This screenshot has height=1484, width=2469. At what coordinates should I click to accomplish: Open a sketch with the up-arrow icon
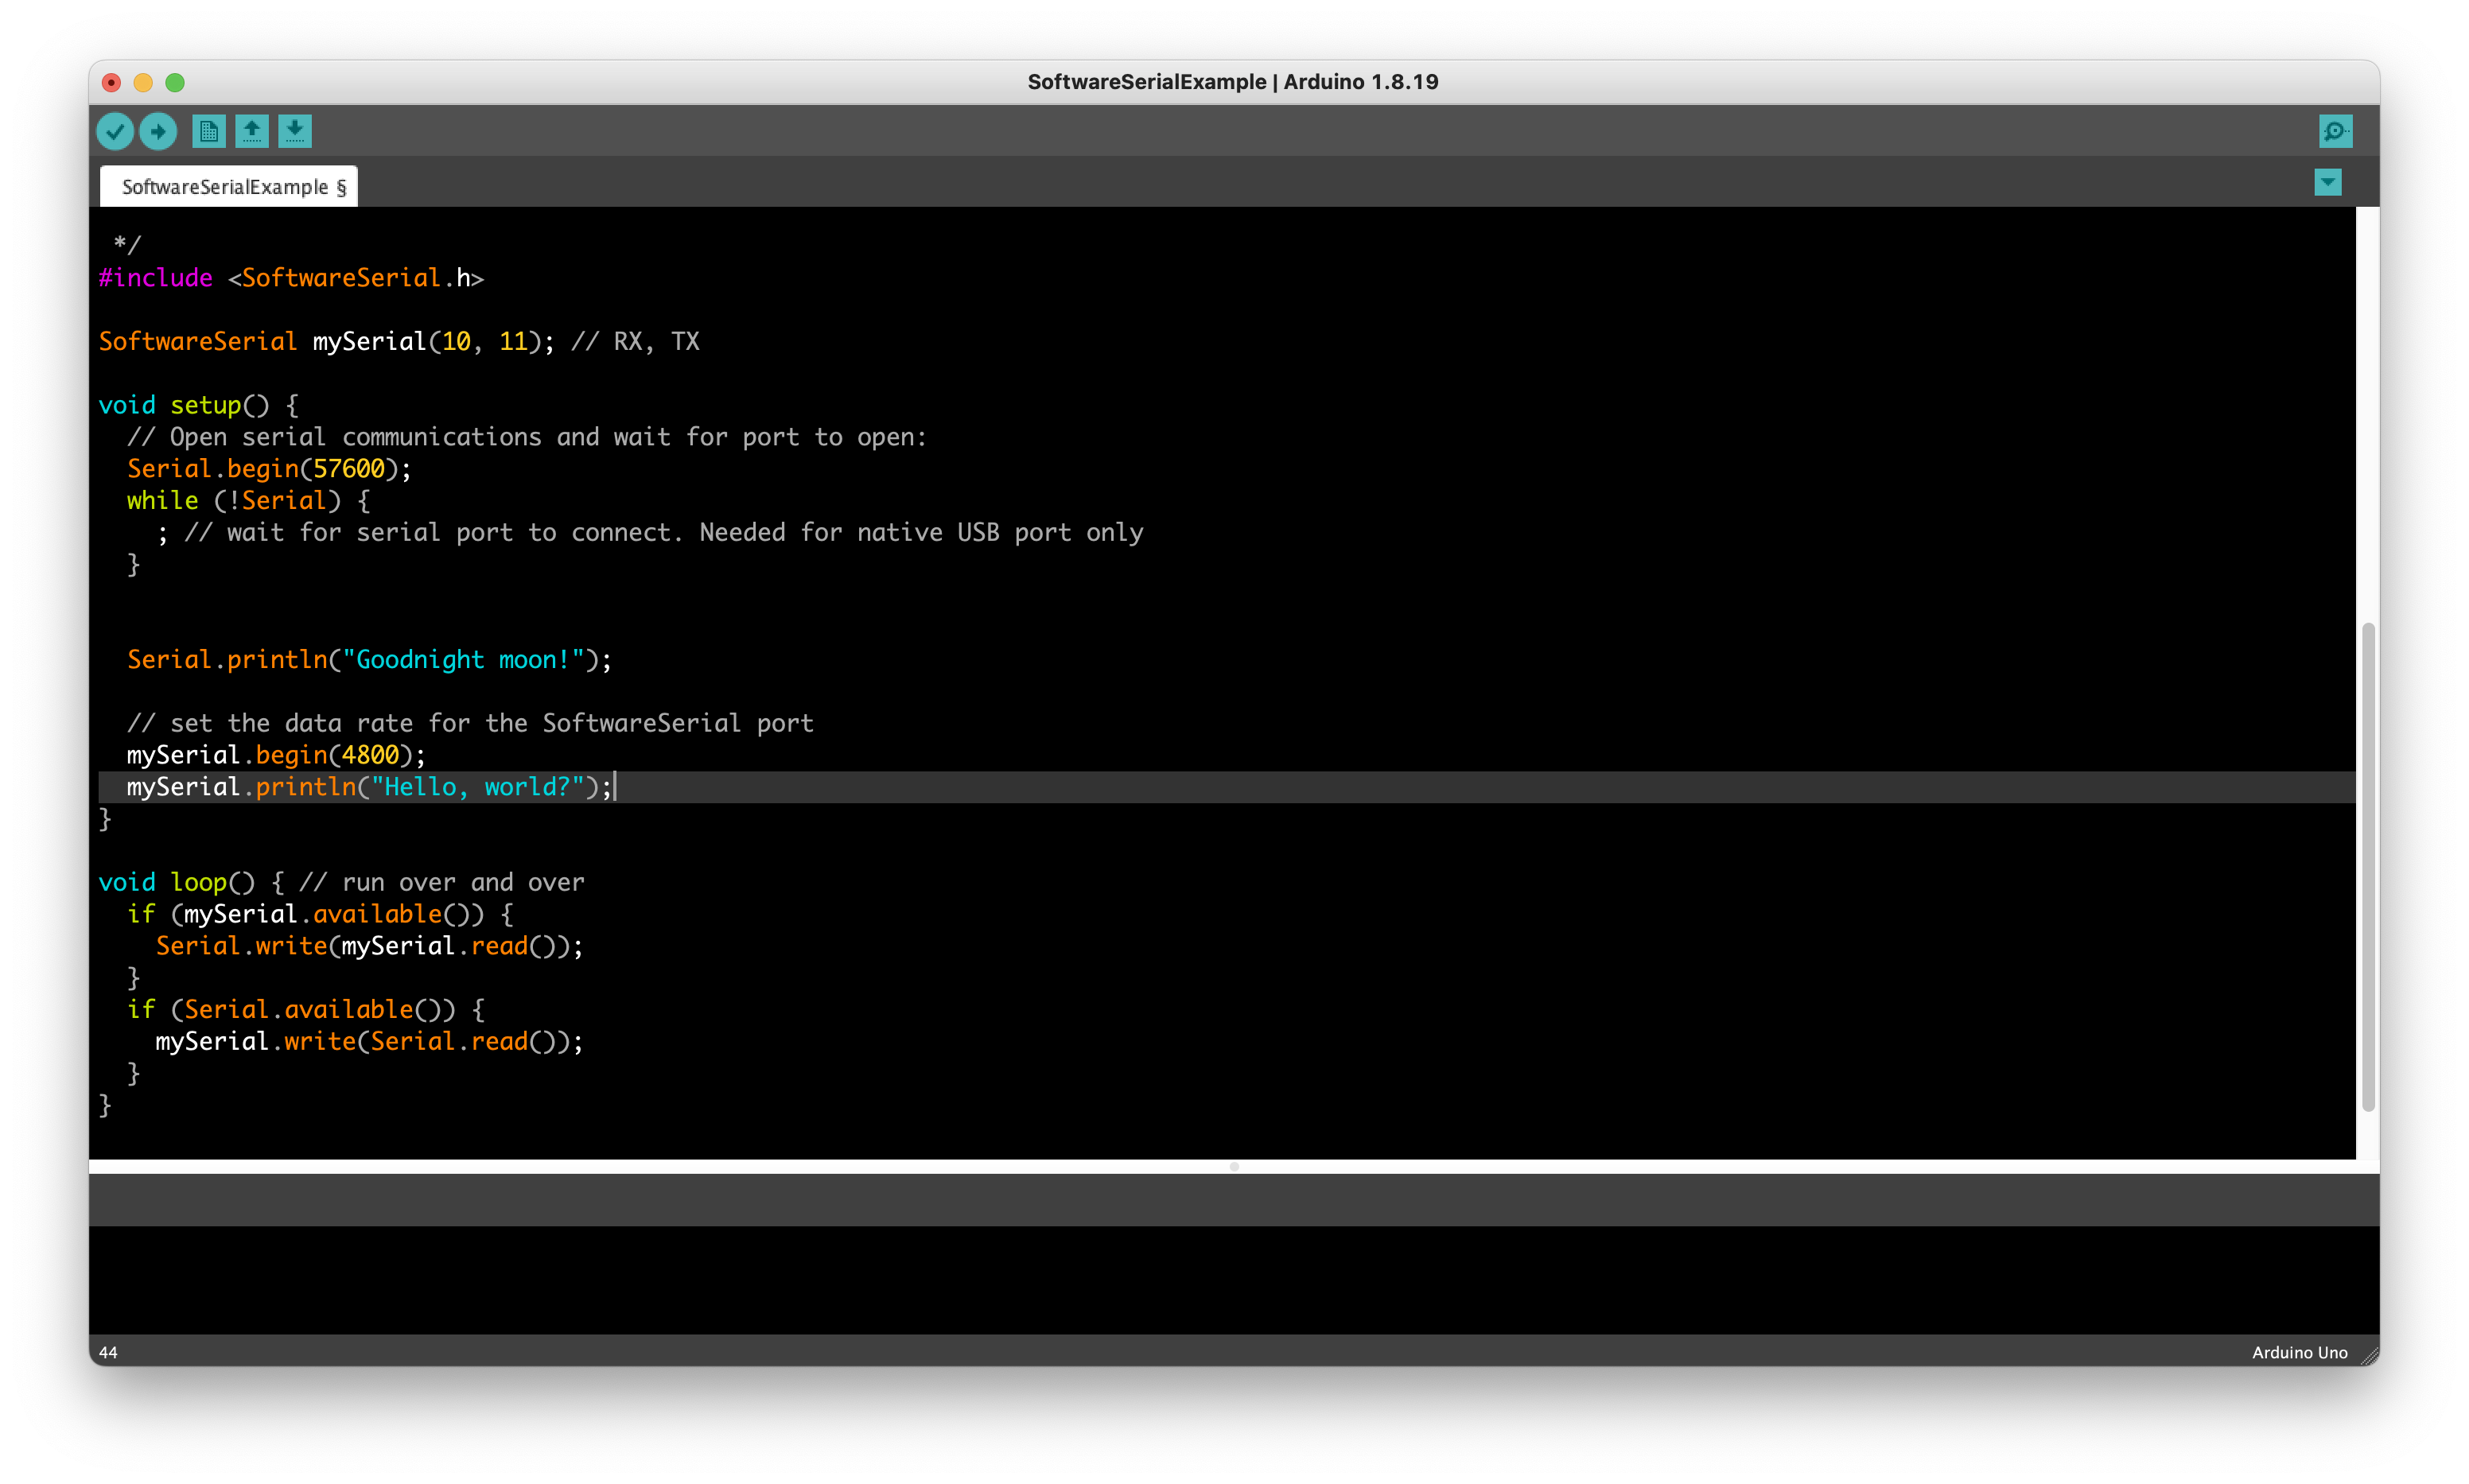click(x=252, y=131)
